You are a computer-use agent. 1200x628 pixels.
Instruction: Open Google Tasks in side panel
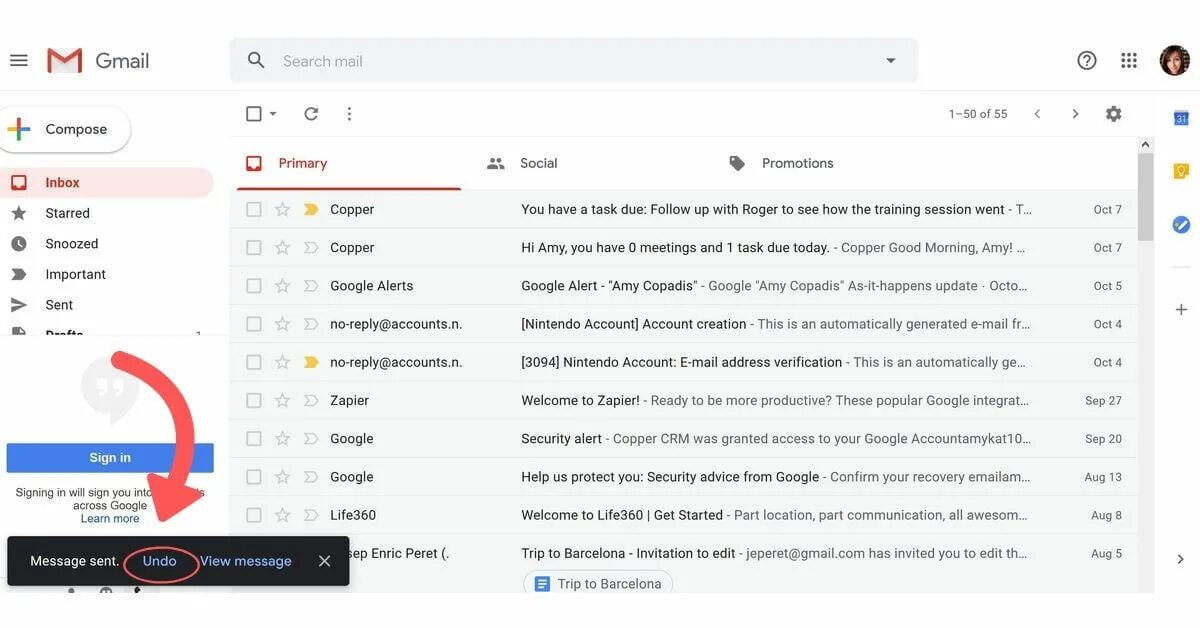pos(1181,224)
